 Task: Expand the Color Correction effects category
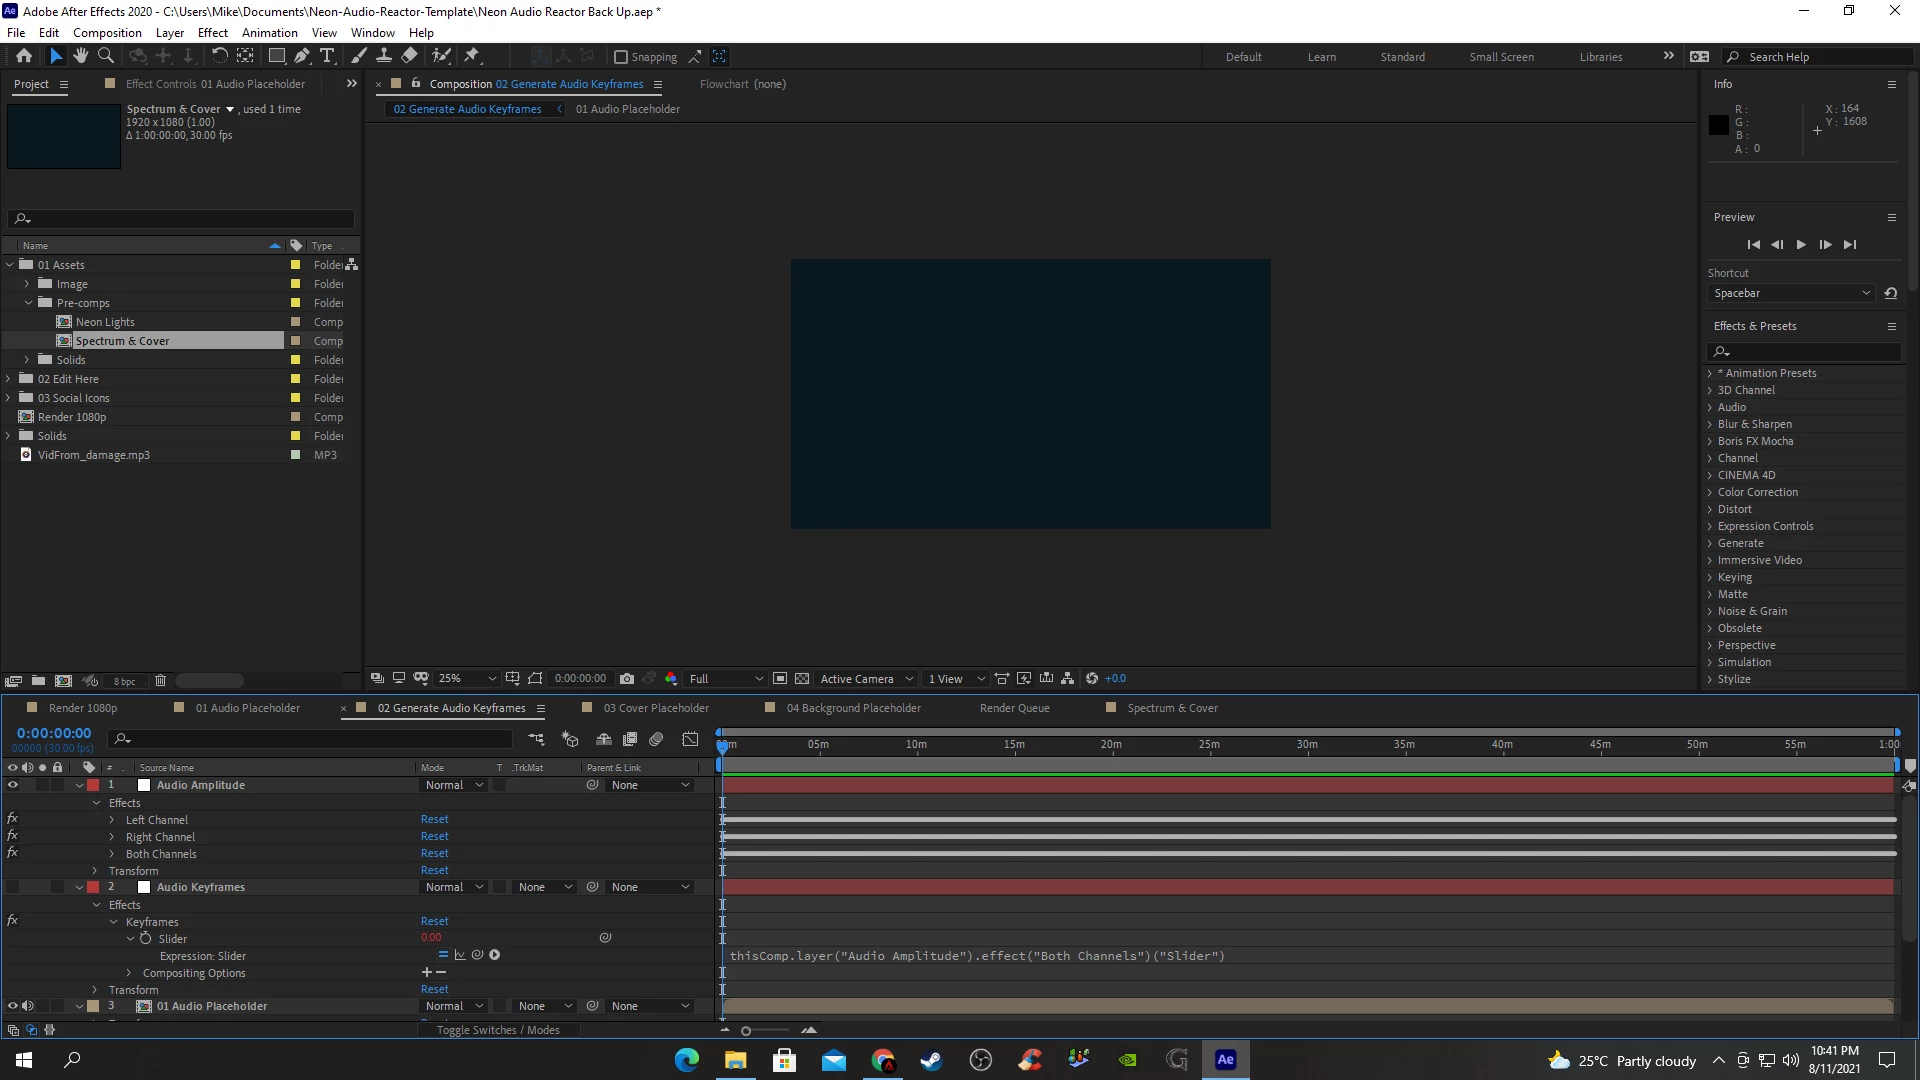tap(1710, 492)
